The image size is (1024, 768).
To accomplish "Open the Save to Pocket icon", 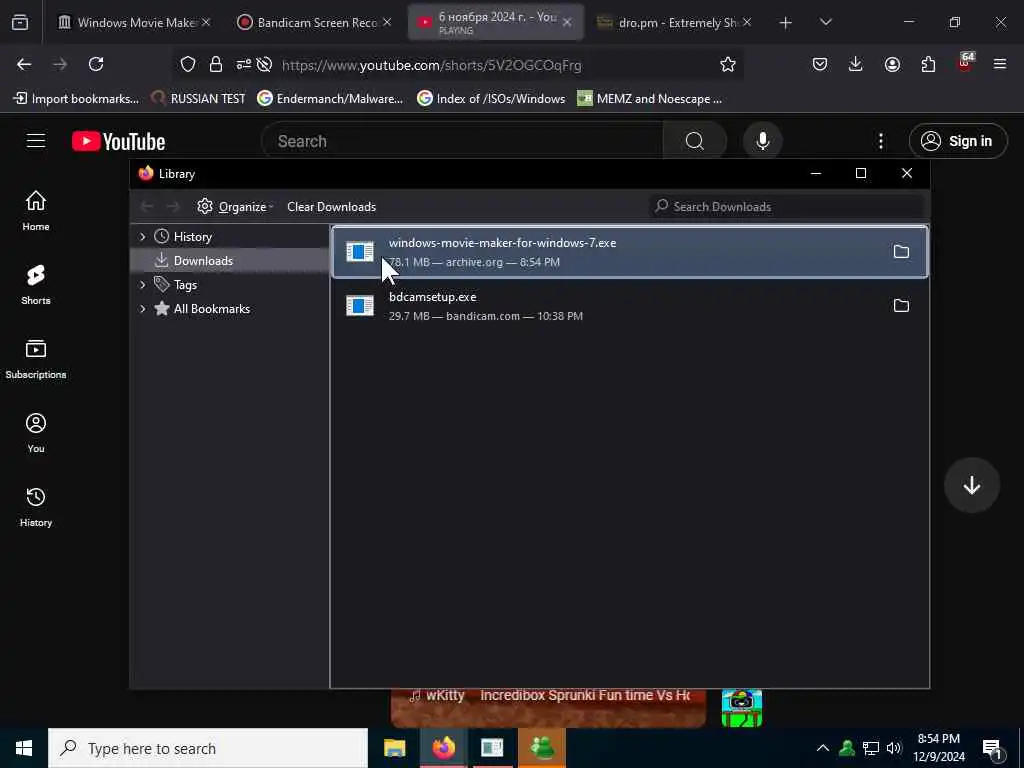I will point(820,64).
